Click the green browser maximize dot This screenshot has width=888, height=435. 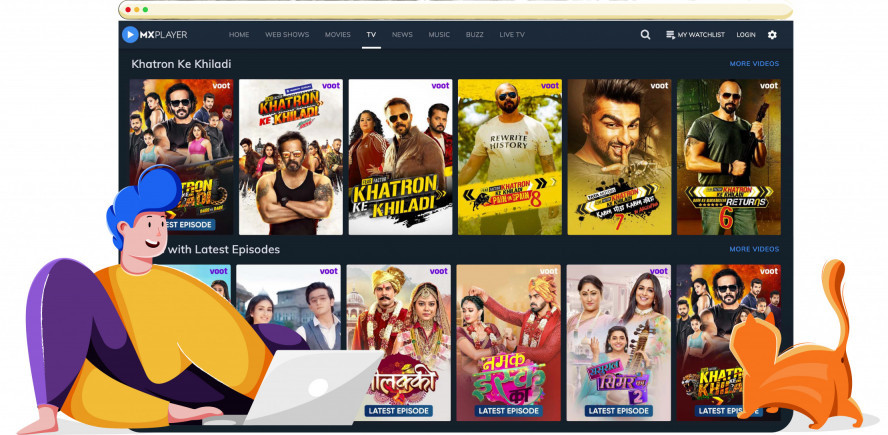point(145,10)
